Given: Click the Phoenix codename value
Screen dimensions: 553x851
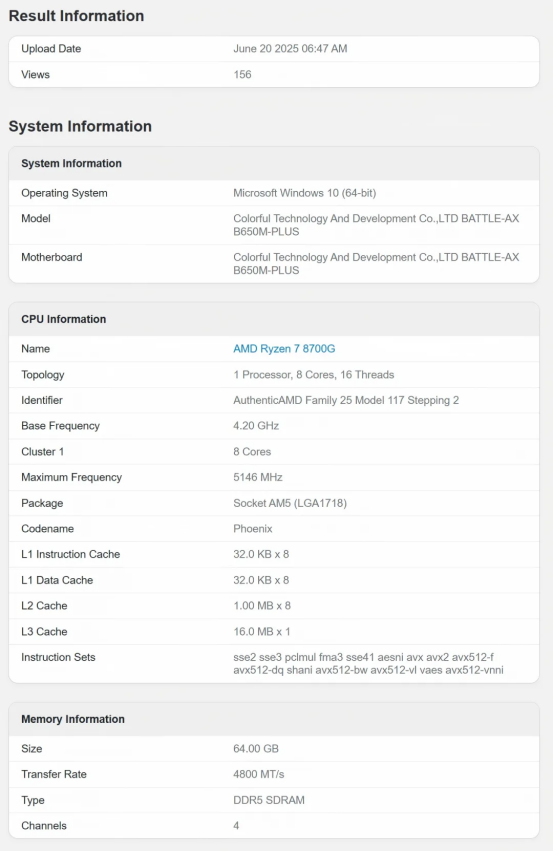Looking at the screenshot, I should (253, 529).
